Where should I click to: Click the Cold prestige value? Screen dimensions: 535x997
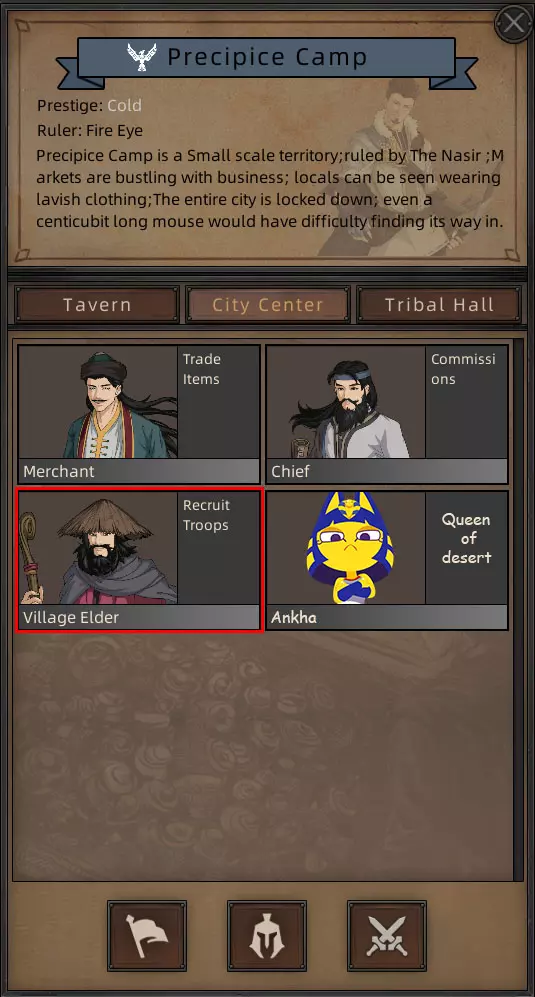point(124,106)
